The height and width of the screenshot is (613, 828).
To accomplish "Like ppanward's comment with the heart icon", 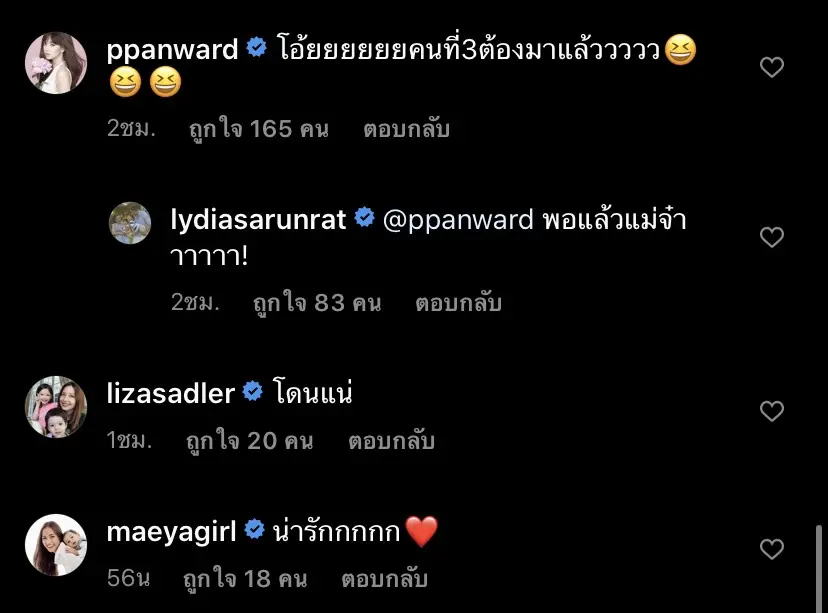I will pyautogui.click(x=771, y=67).
